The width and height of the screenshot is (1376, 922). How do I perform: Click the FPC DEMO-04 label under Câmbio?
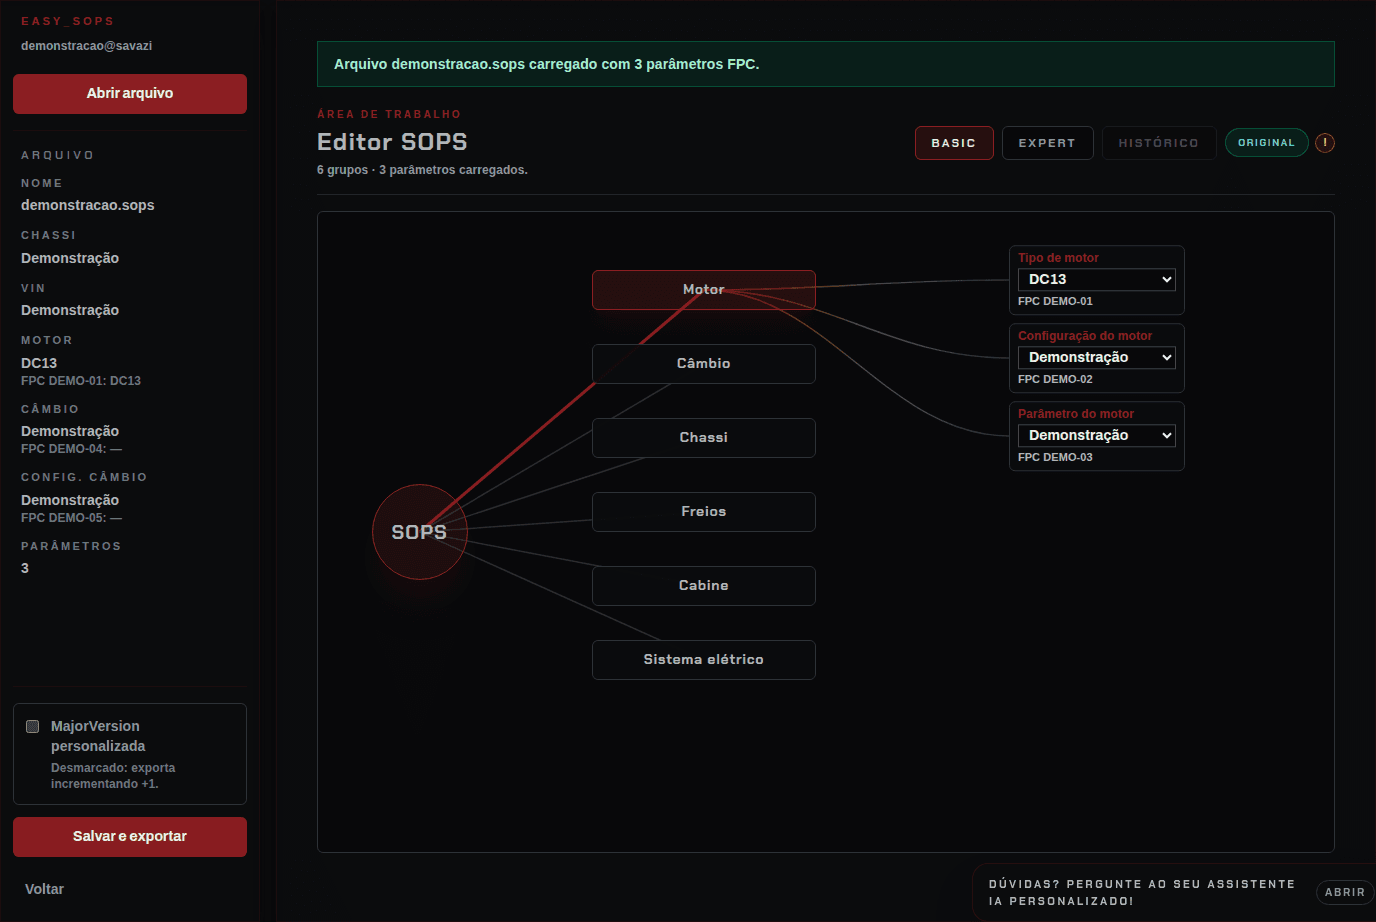[71, 449]
